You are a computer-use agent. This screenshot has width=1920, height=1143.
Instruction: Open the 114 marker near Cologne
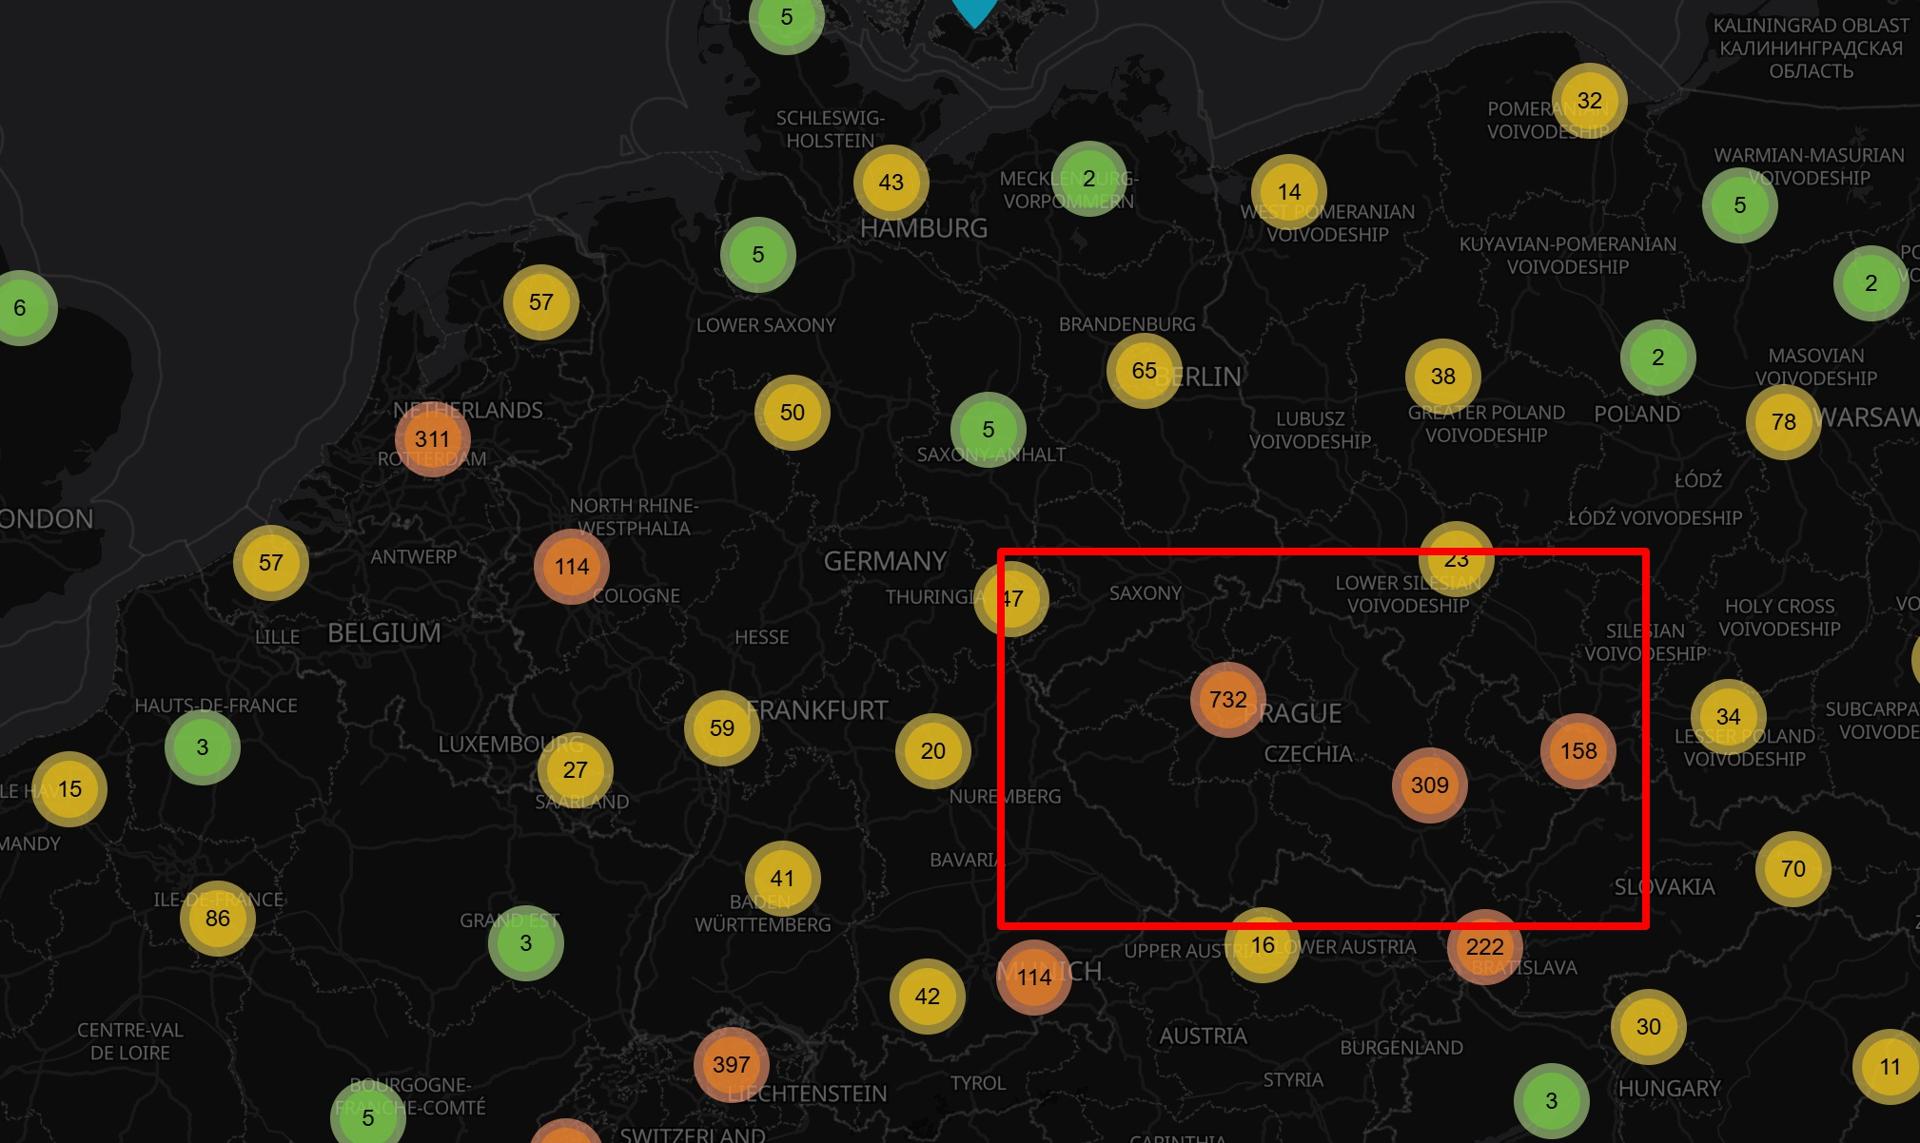[571, 566]
